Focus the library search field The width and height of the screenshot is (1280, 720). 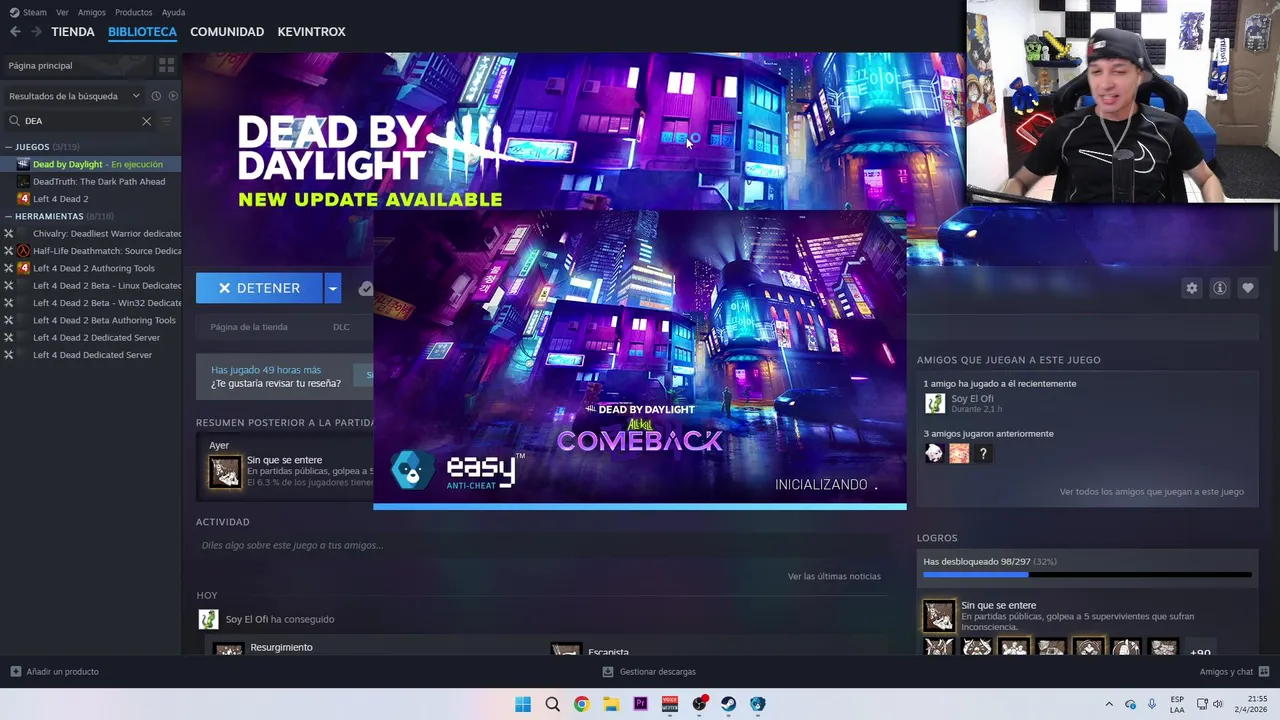click(78, 121)
